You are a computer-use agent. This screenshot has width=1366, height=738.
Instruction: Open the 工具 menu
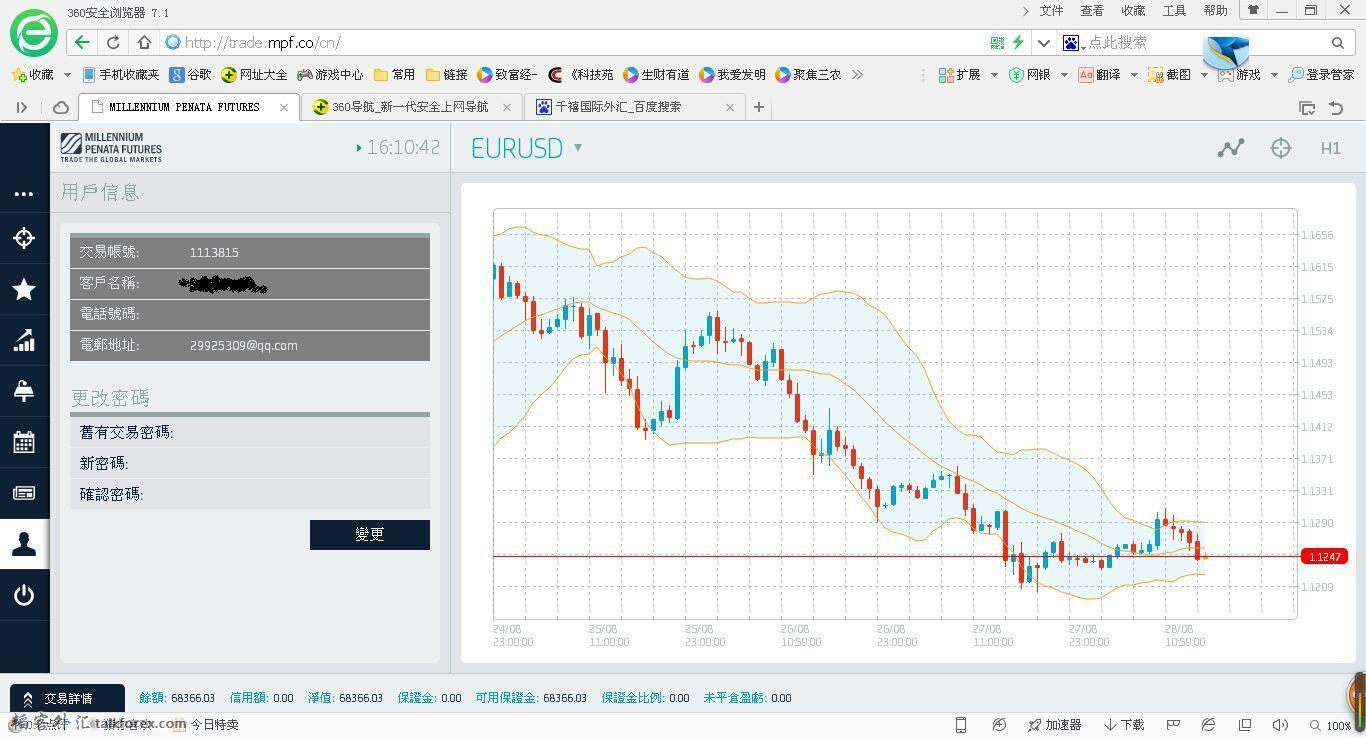[x=1174, y=11]
